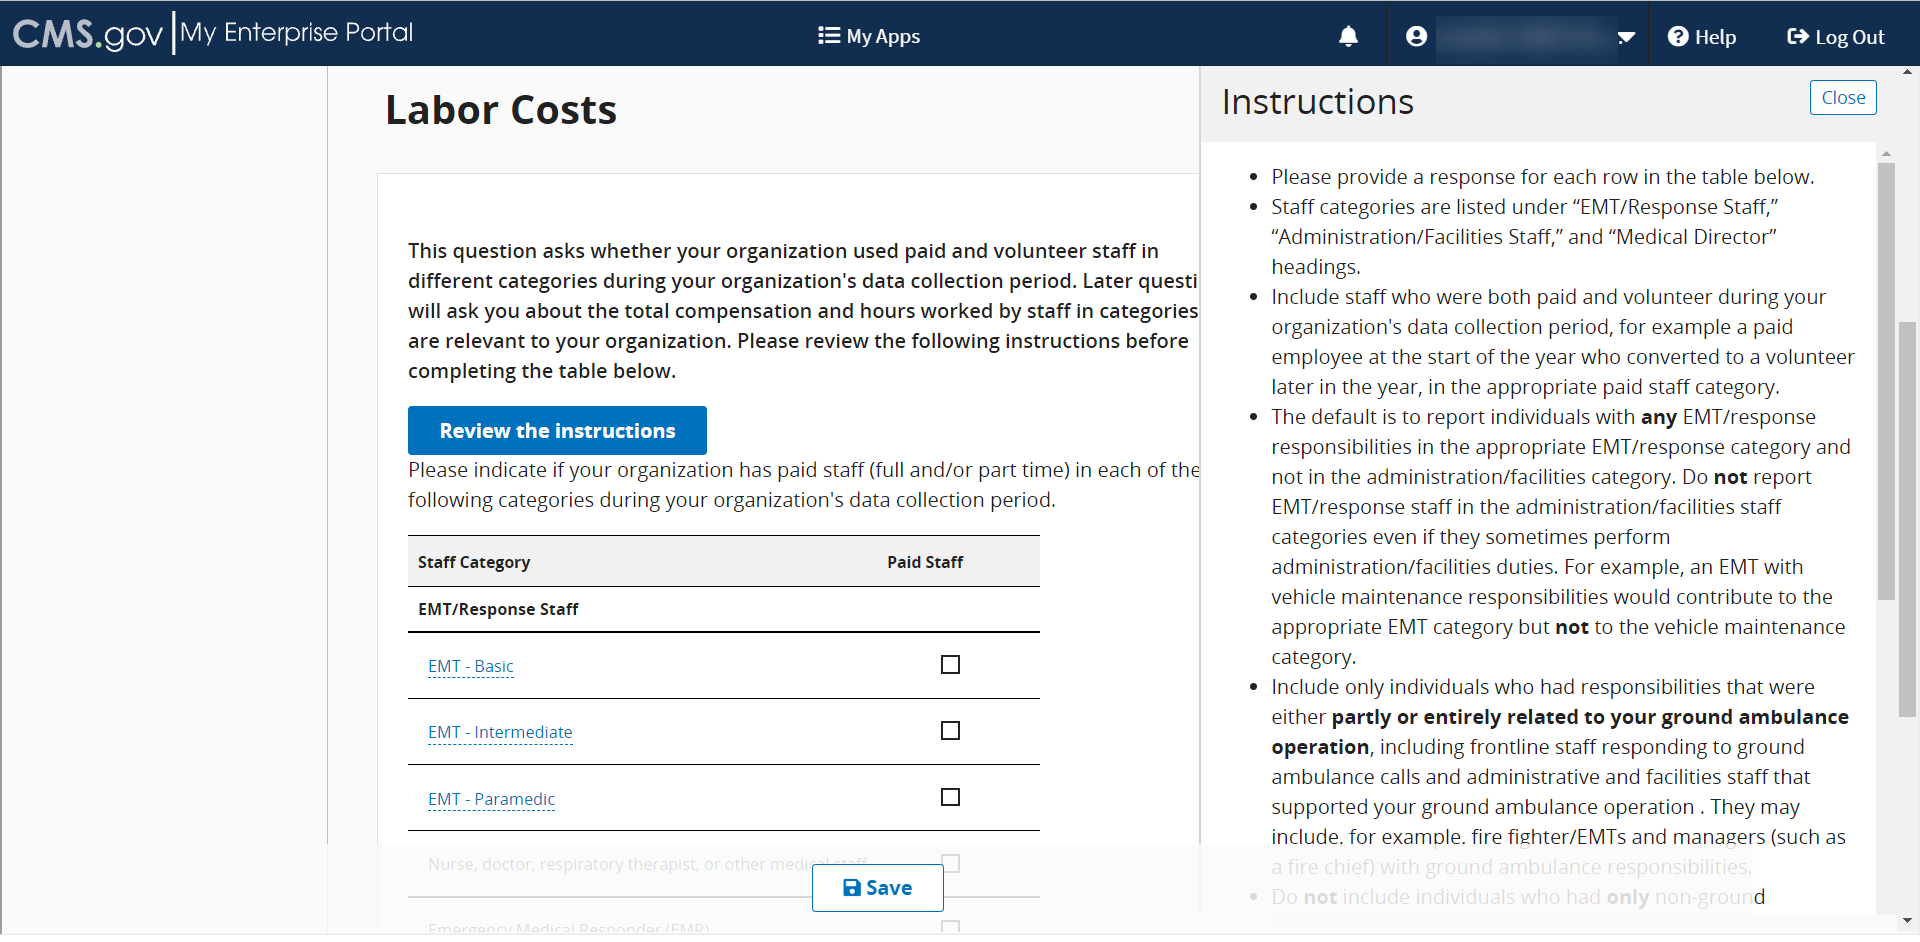Expand the user account dropdown arrow
Screen dimensions: 1920x942
(1626, 38)
